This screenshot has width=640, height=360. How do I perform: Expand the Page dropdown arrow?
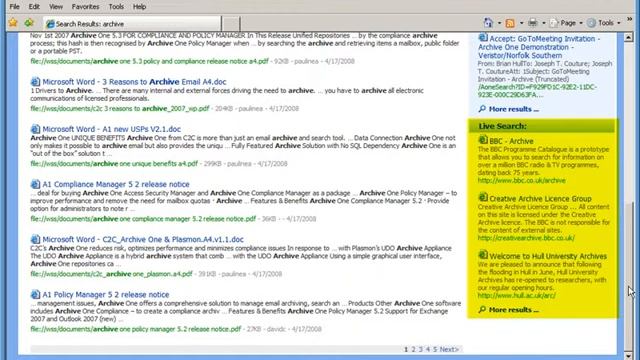click(x=580, y=23)
